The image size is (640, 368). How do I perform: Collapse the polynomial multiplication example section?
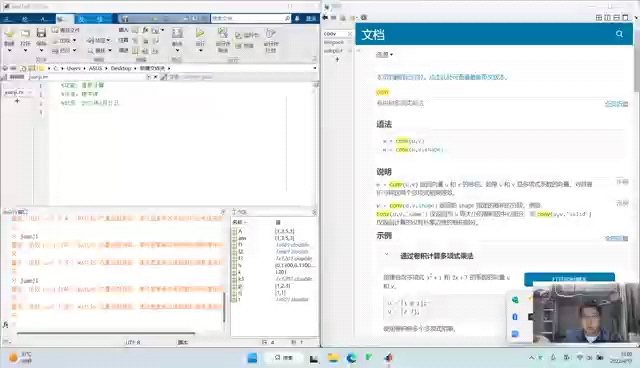(x=386, y=254)
